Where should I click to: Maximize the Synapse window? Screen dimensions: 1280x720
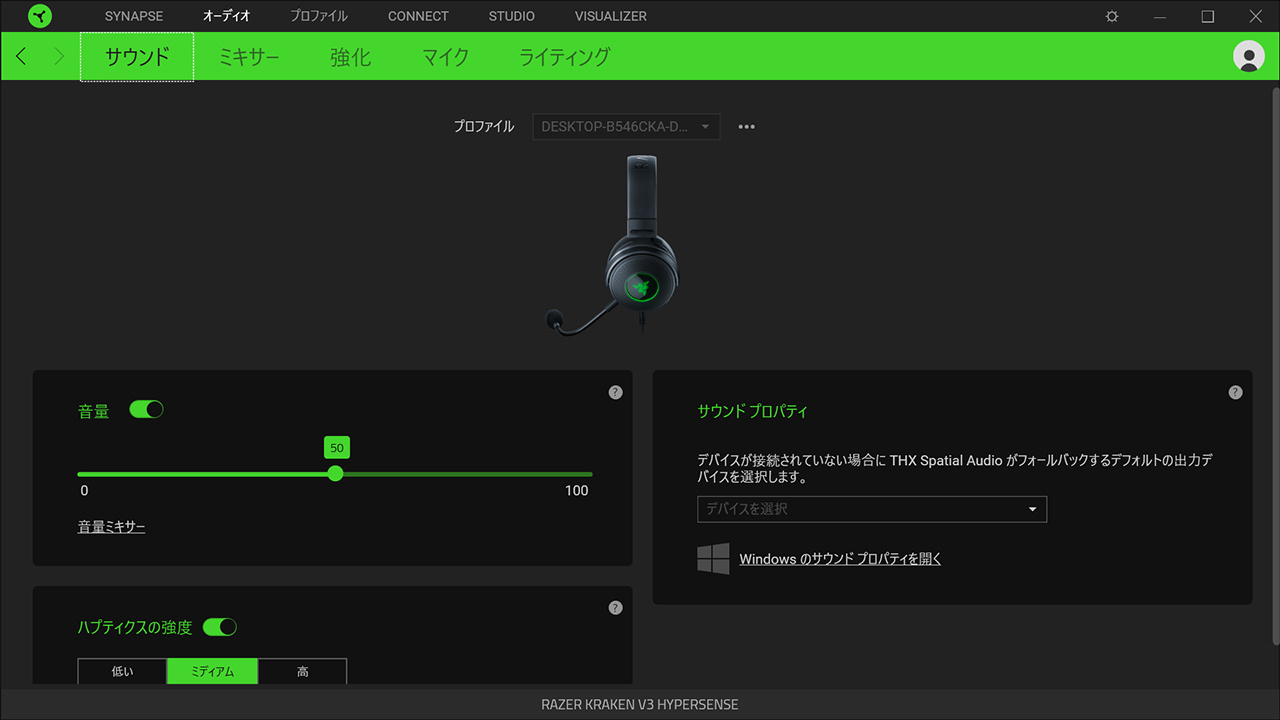click(x=1208, y=16)
